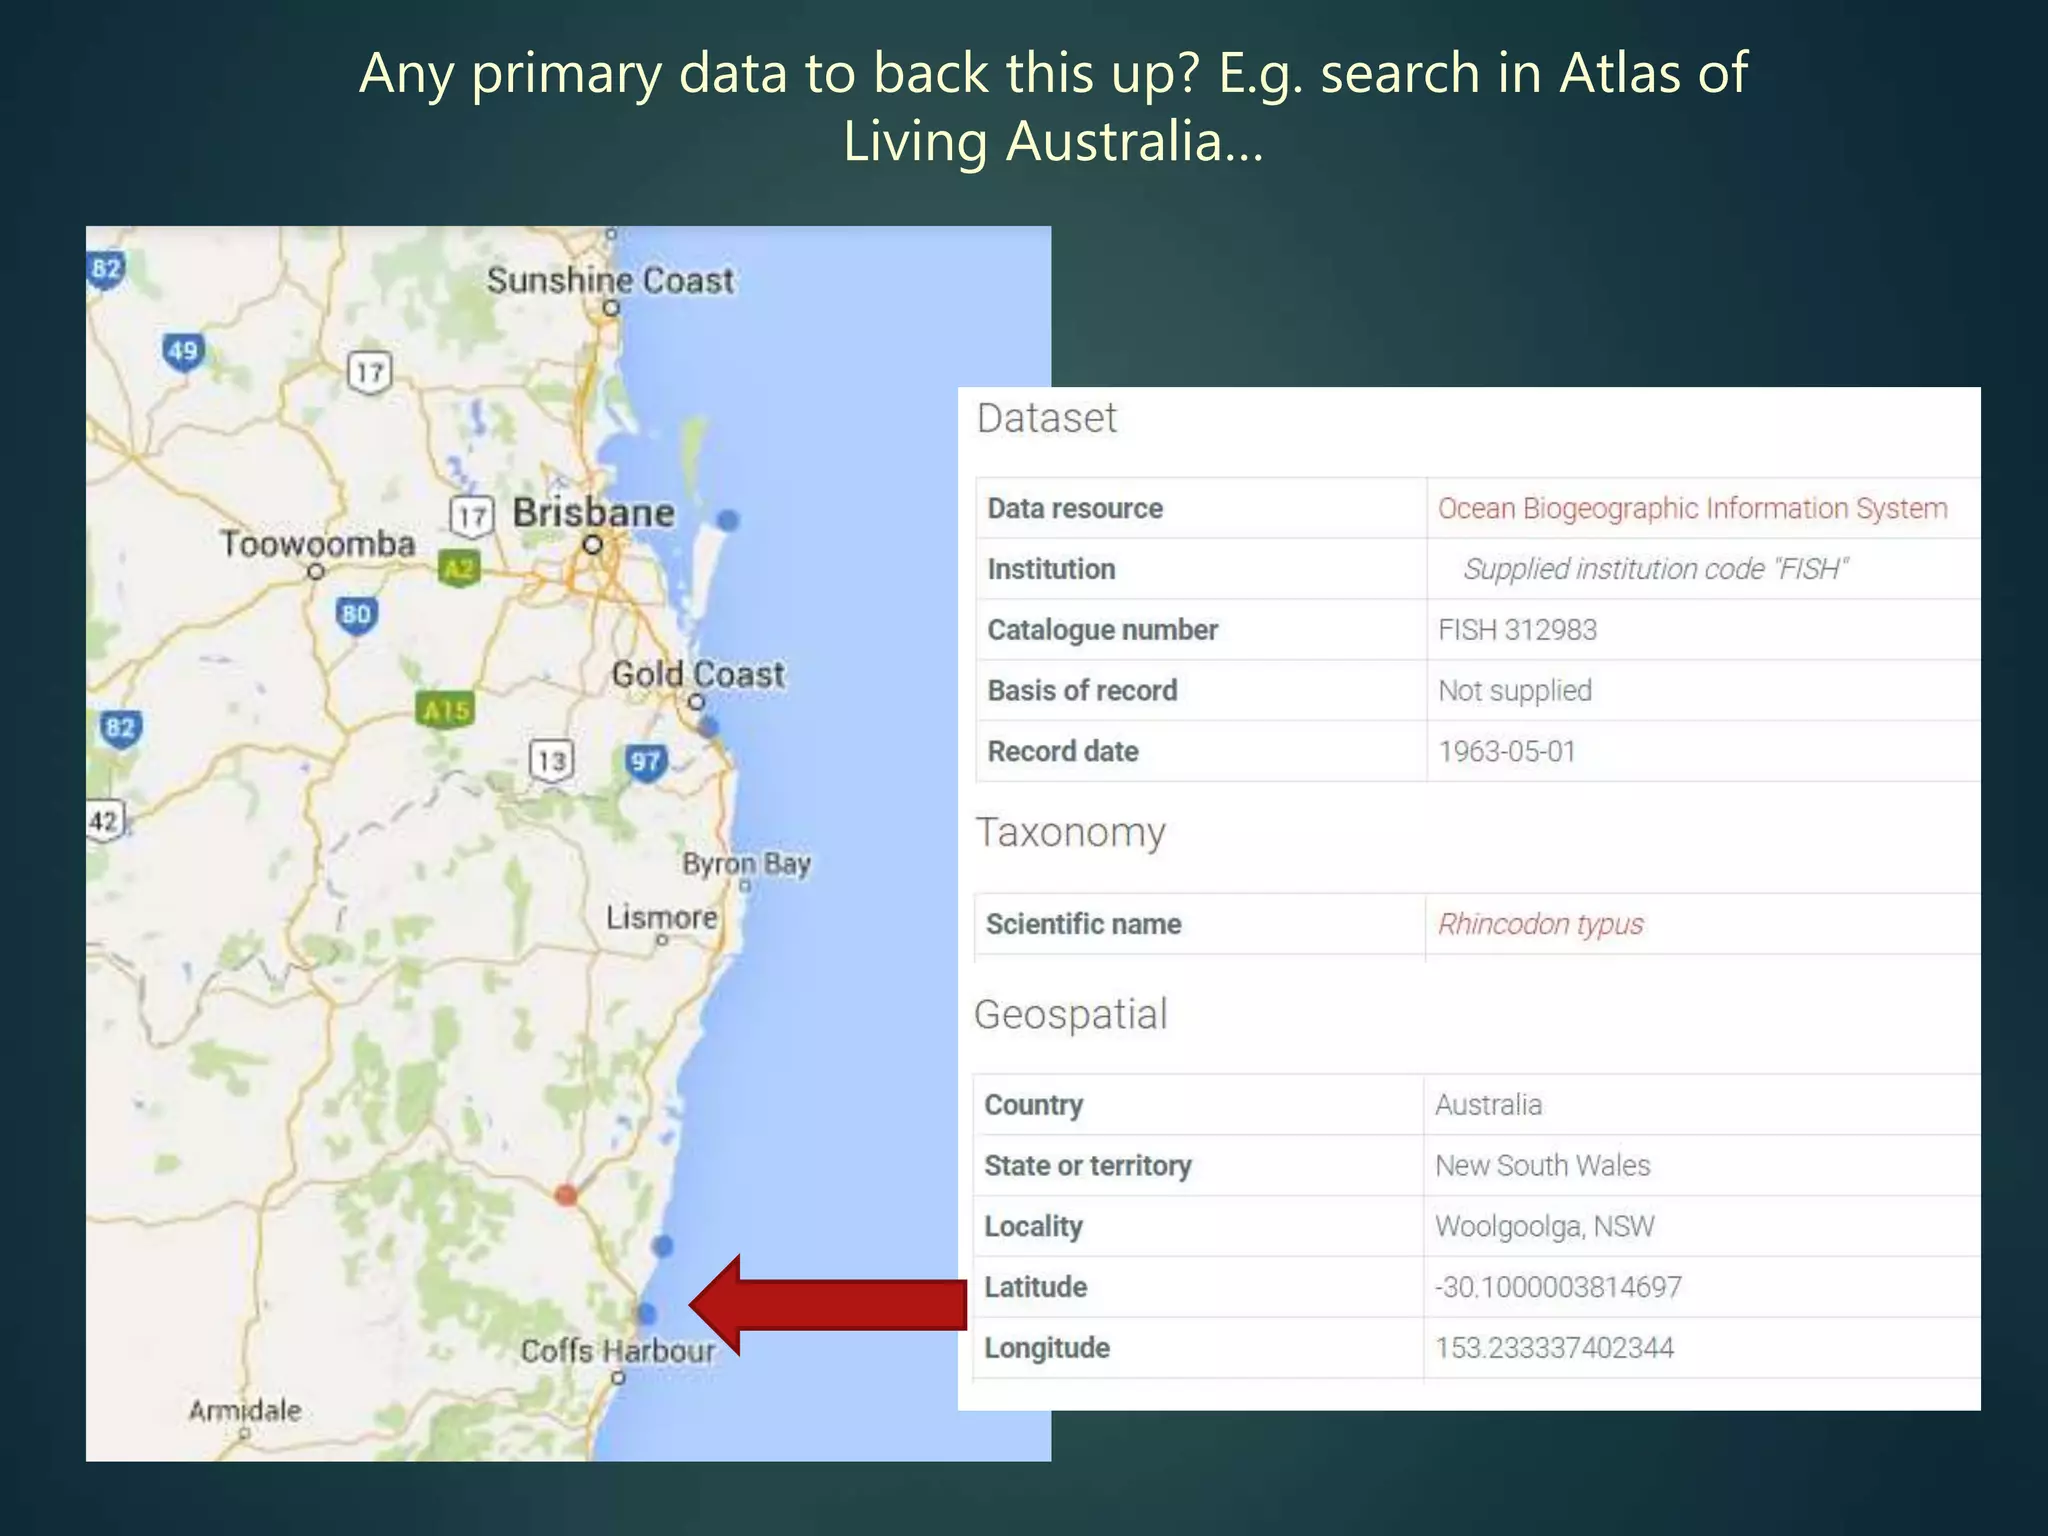Viewport: 2048px width, 1536px height.
Task: Click the A2 green highway shield near Brisbane
Action: tap(459, 570)
